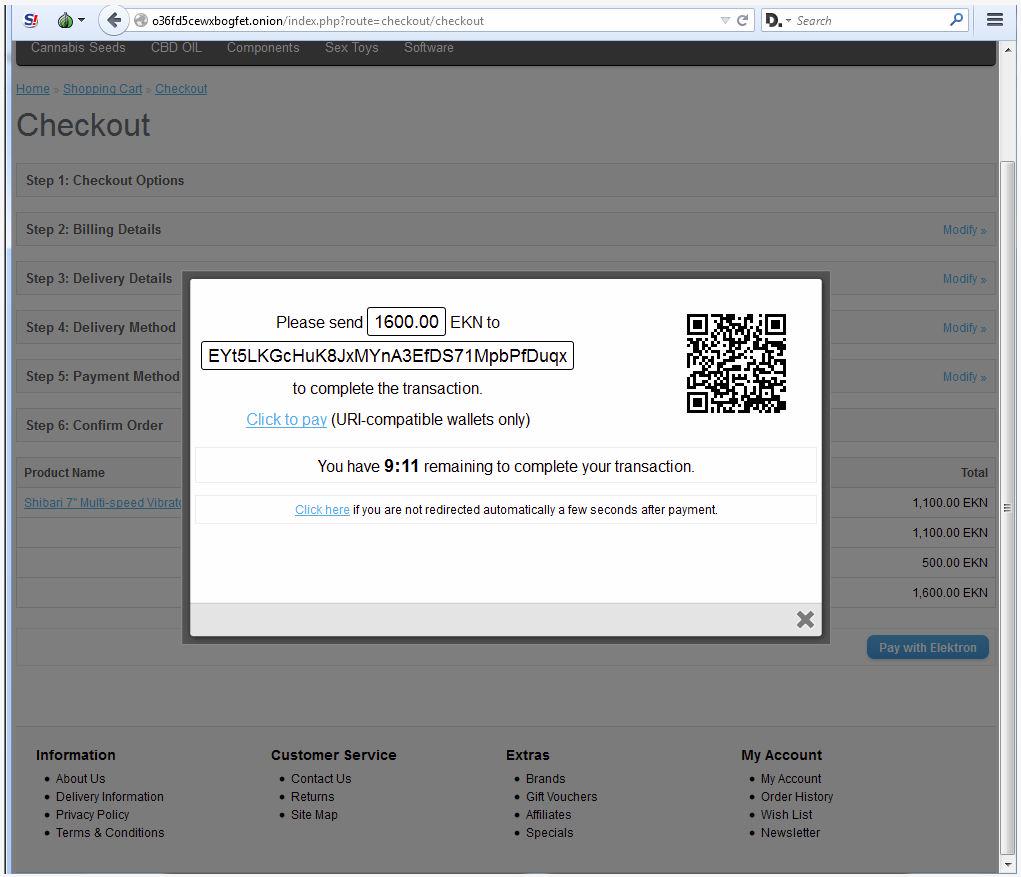Select the EKN wallet address box
1021x877 pixels.
coord(387,355)
